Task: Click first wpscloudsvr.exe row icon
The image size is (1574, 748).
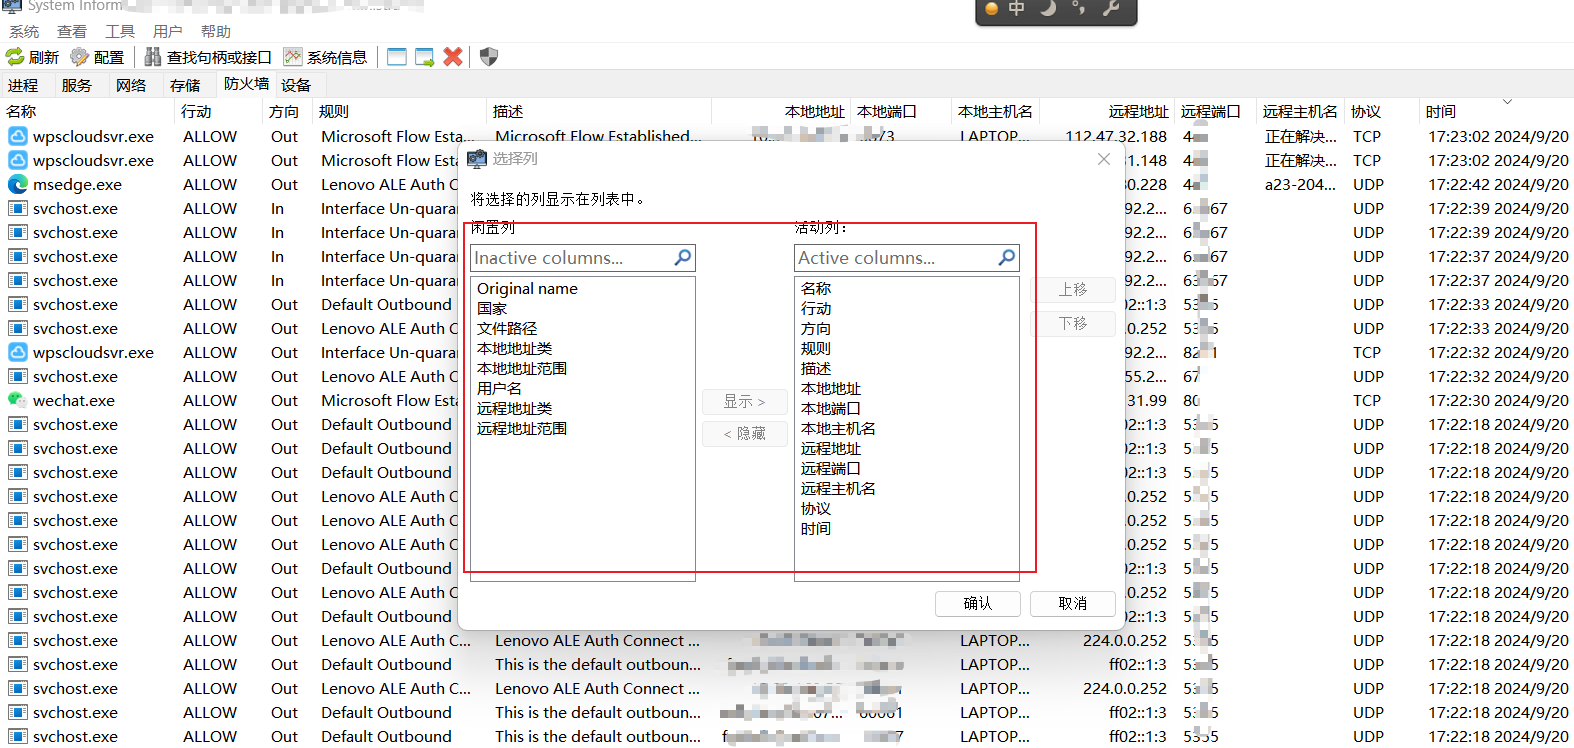Action: pos(18,136)
